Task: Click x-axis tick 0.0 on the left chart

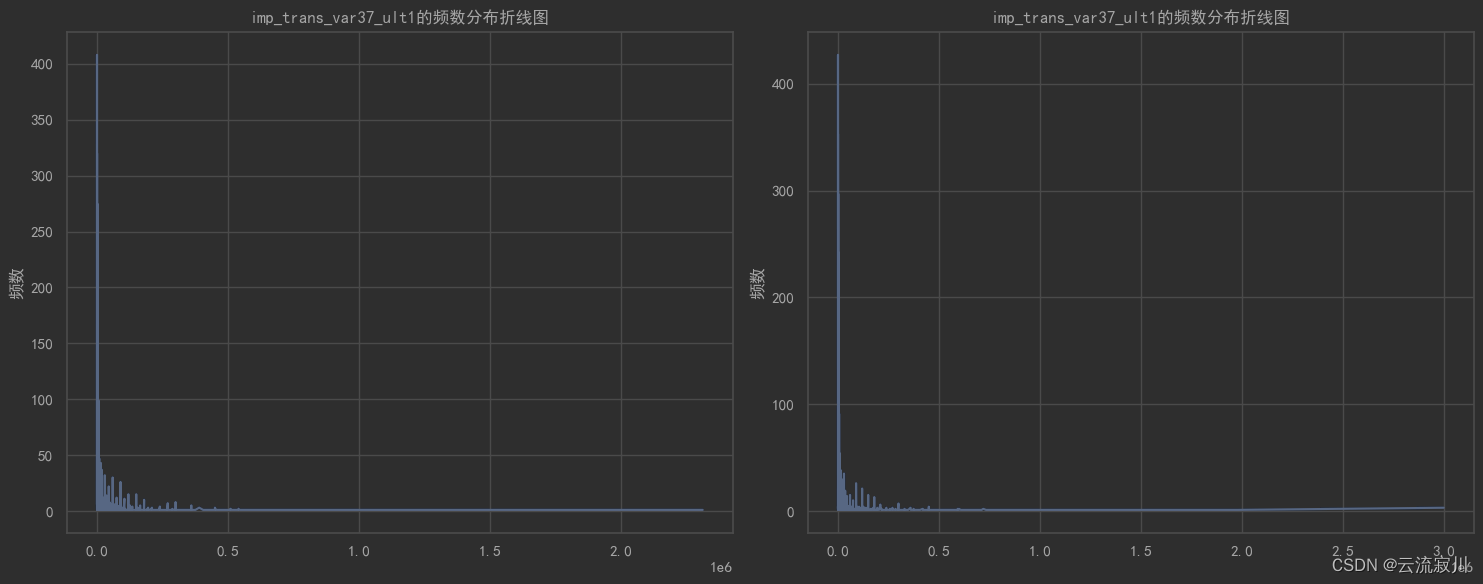Action: coord(97,551)
